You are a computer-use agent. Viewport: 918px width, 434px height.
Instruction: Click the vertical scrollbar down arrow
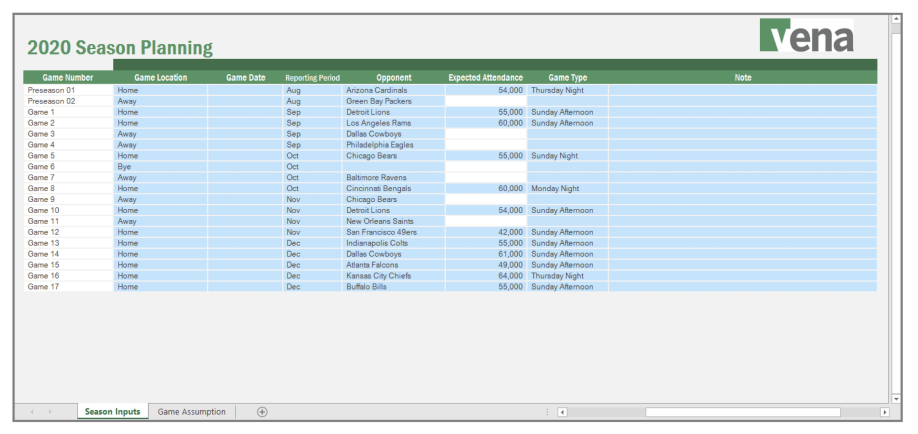[896, 398]
